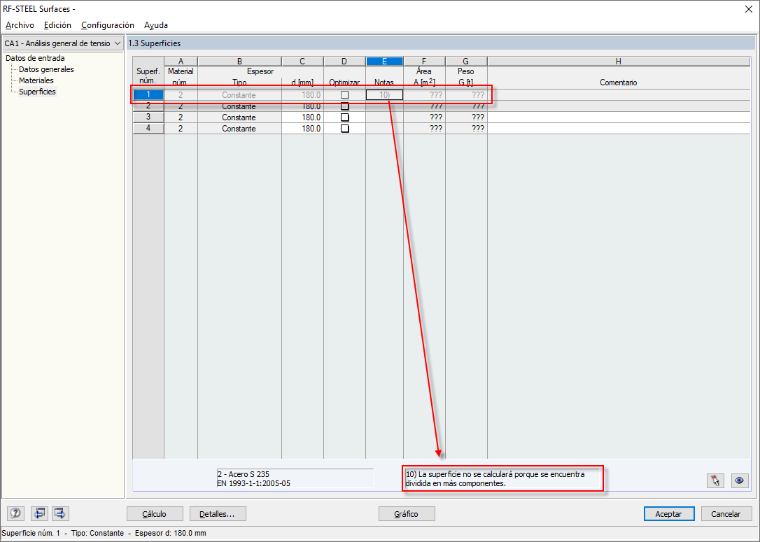Click the Comentario cell in row 4
Screen dimensions: 760x542
pyautogui.click(x=618, y=128)
